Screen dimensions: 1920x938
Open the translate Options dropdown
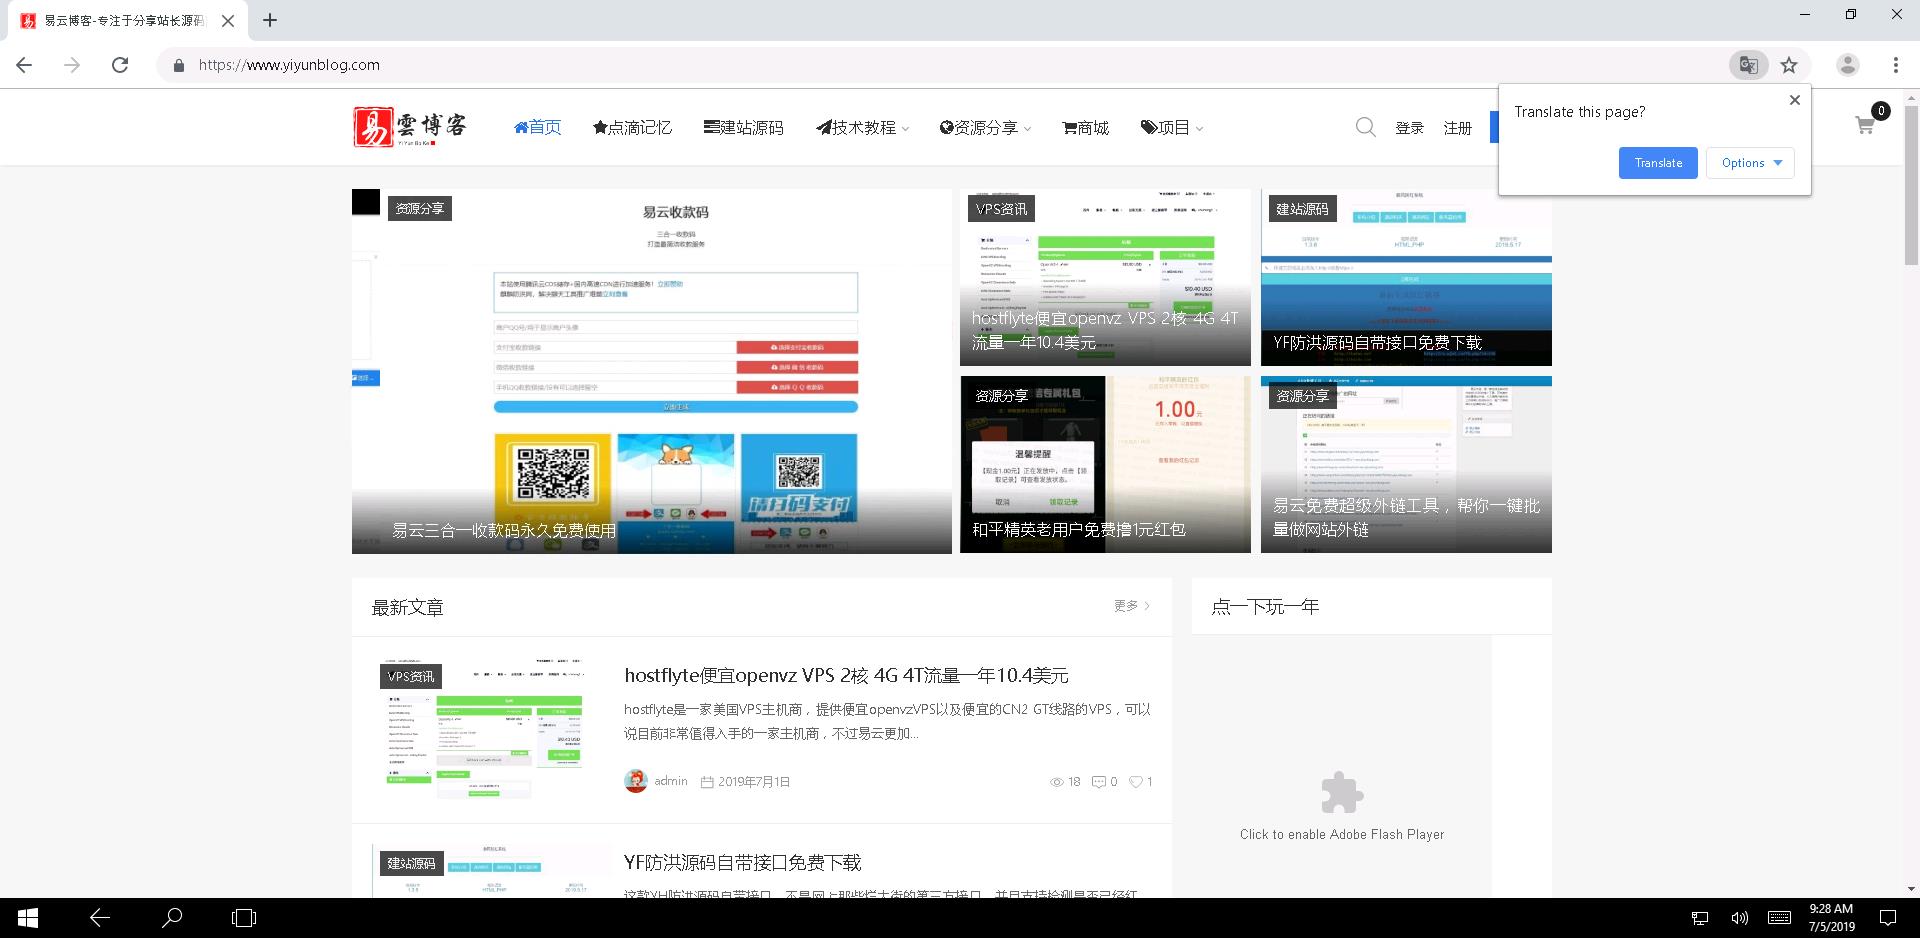tap(1751, 163)
